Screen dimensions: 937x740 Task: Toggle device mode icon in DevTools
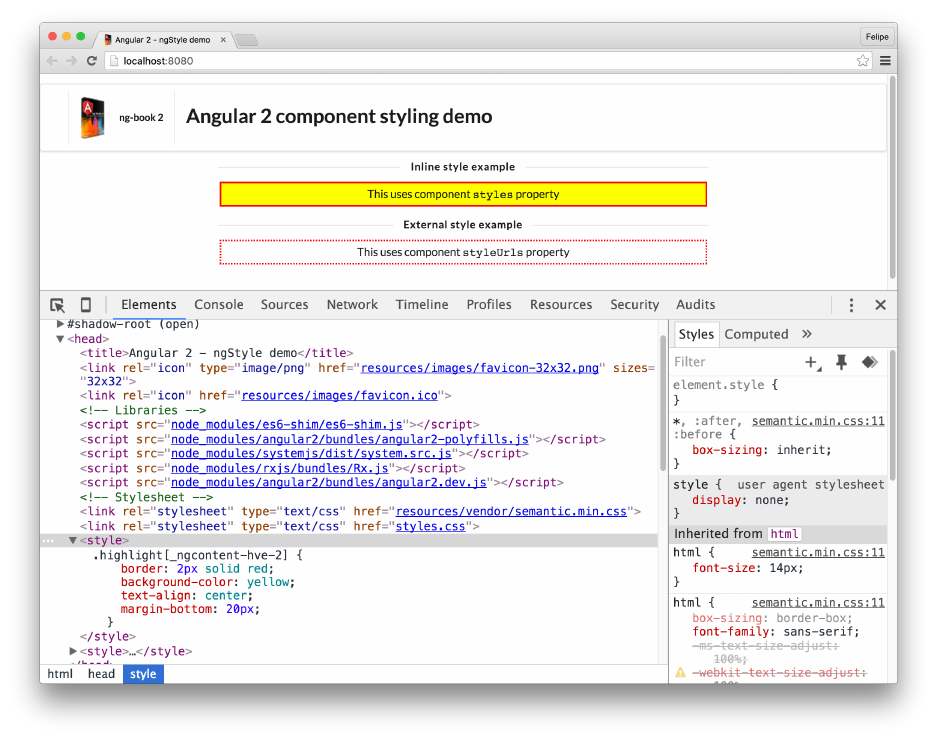tap(86, 305)
